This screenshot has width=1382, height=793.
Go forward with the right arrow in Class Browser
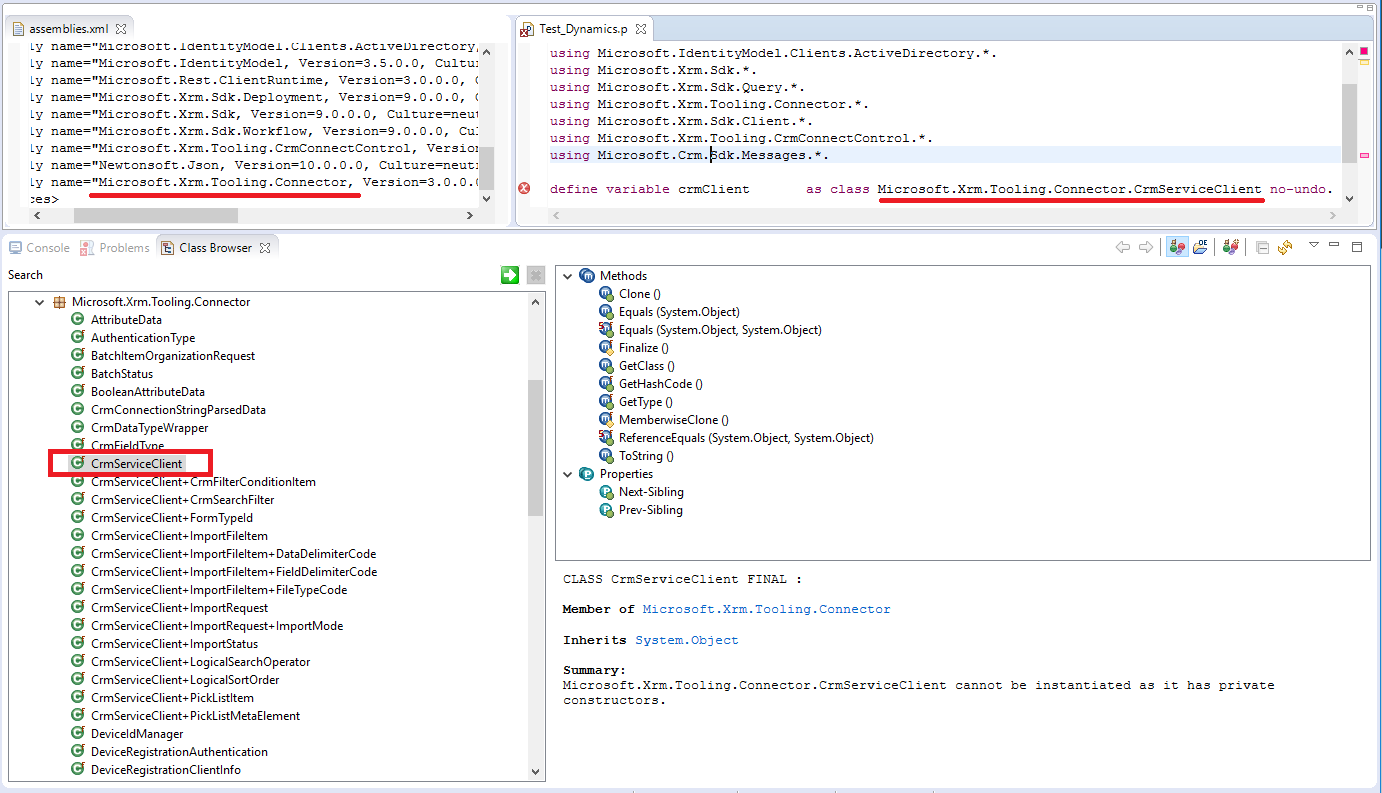click(1146, 248)
